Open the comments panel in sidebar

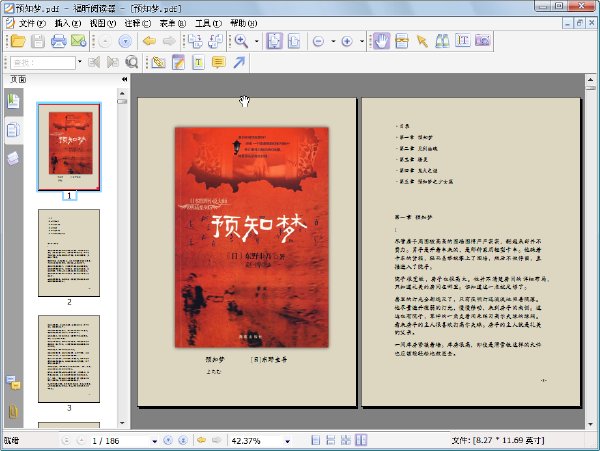pyautogui.click(x=13, y=383)
